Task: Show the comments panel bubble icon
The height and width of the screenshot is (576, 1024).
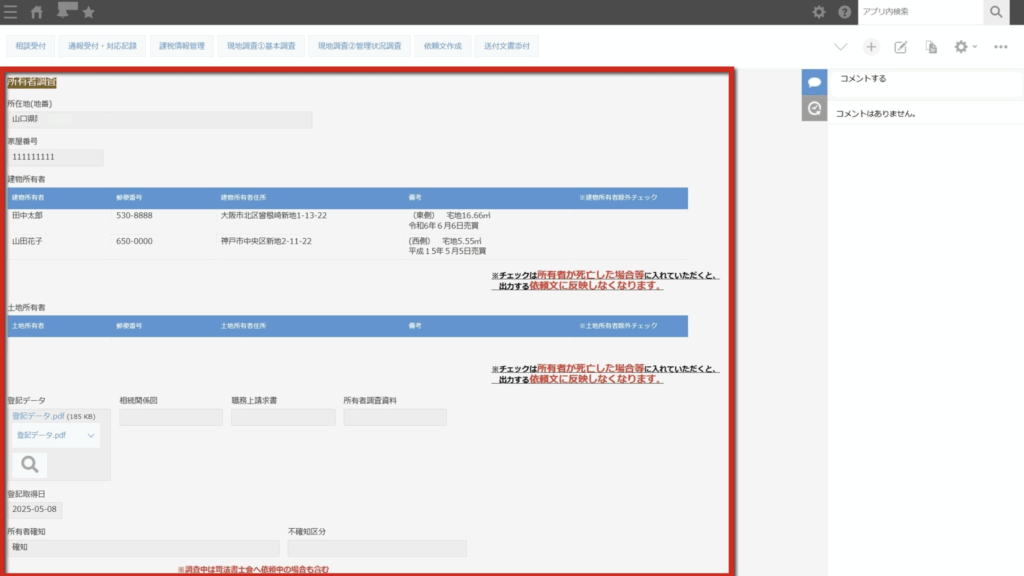Action: tap(814, 82)
